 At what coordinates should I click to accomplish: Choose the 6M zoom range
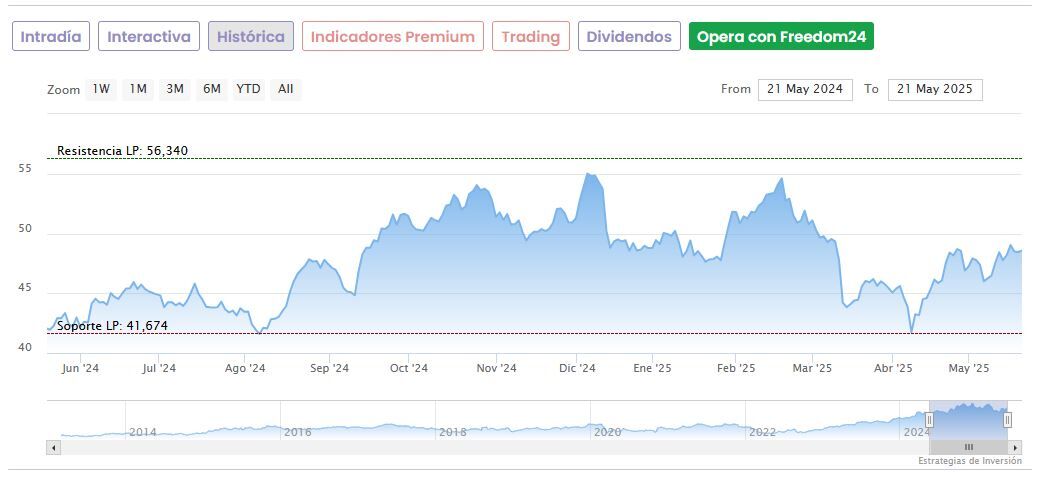tap(211, 89)
